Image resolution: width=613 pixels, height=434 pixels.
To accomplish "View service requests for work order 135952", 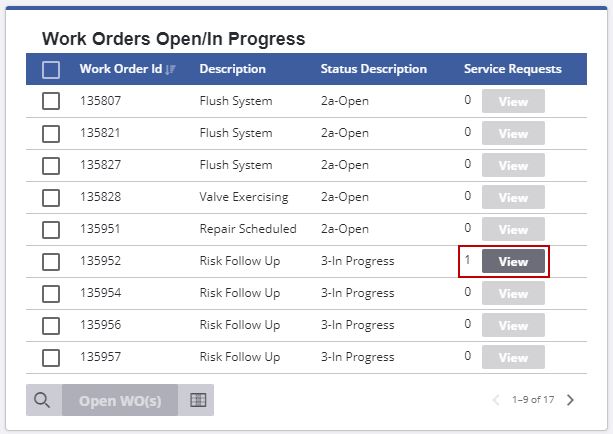I will tap(513, 261).
